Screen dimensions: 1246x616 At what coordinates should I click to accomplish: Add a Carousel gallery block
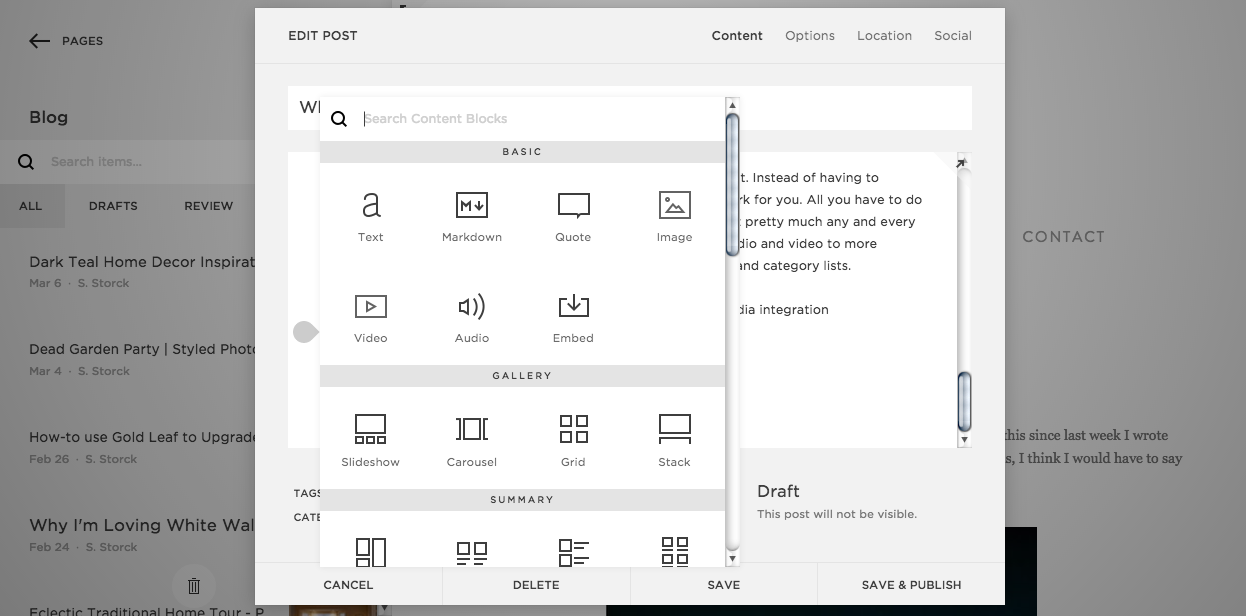[471, 440]
